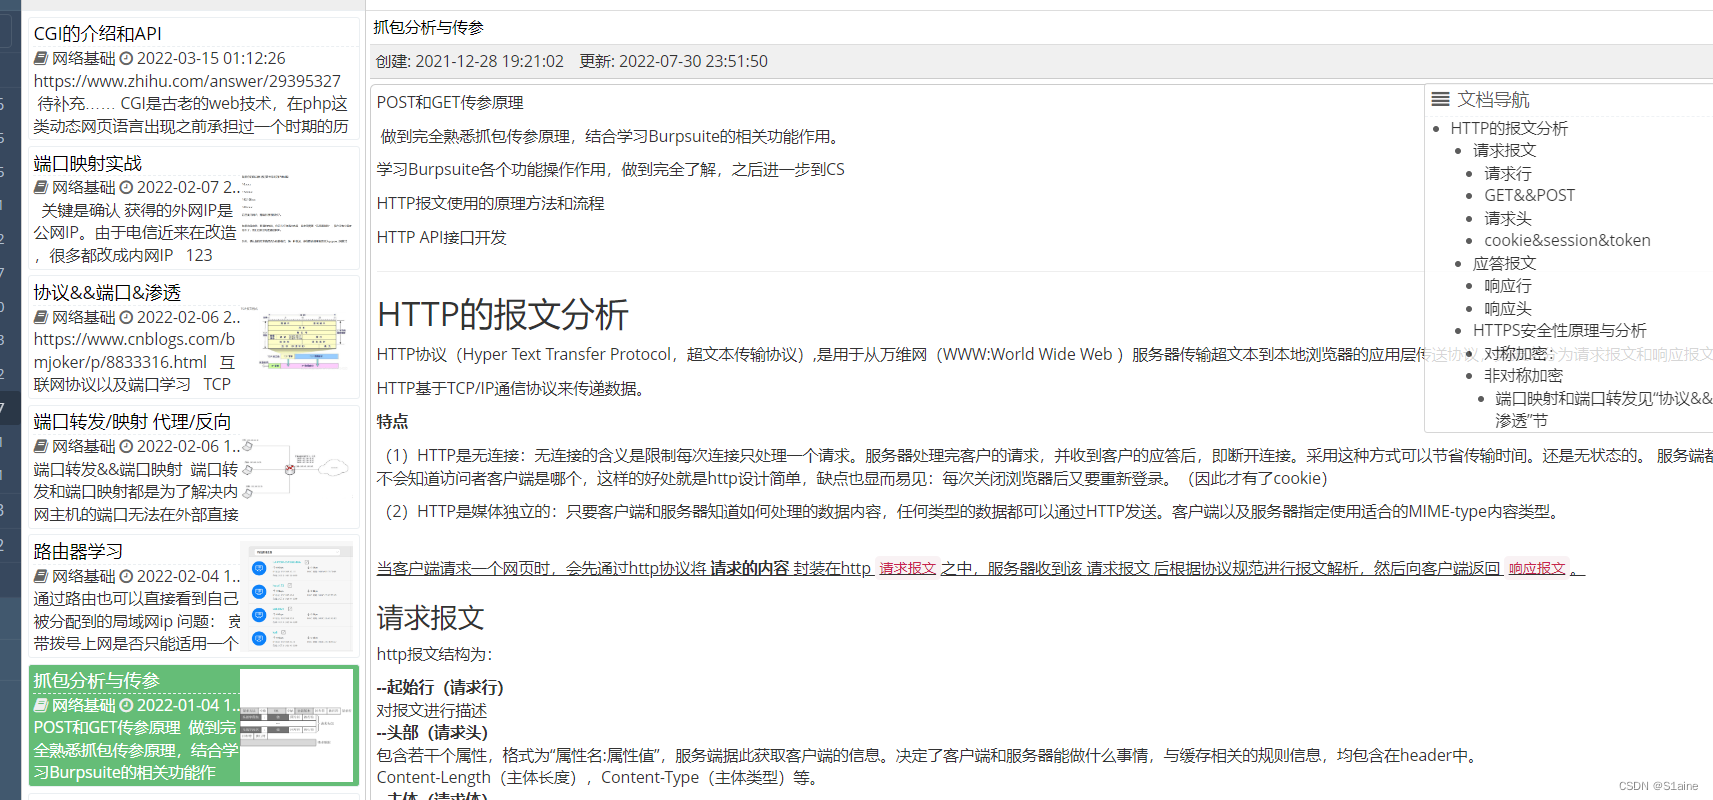Click notebook icon on CGI的介绍和API note

[41, 58]
